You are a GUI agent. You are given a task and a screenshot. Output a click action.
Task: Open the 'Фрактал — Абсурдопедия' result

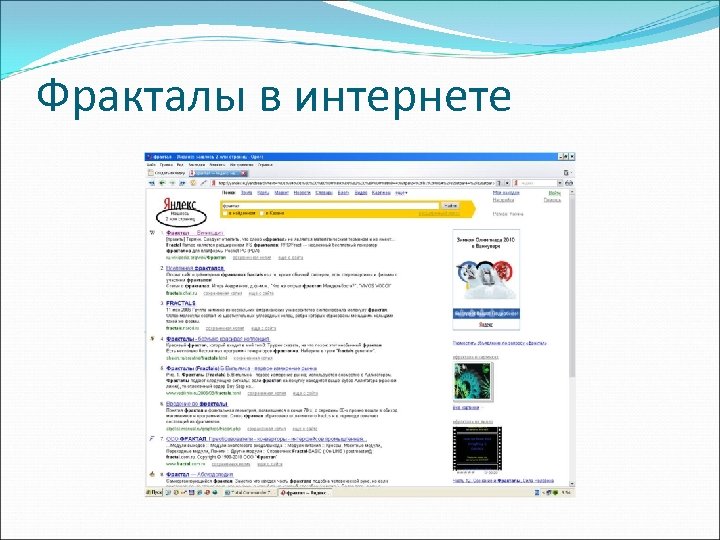199,474
